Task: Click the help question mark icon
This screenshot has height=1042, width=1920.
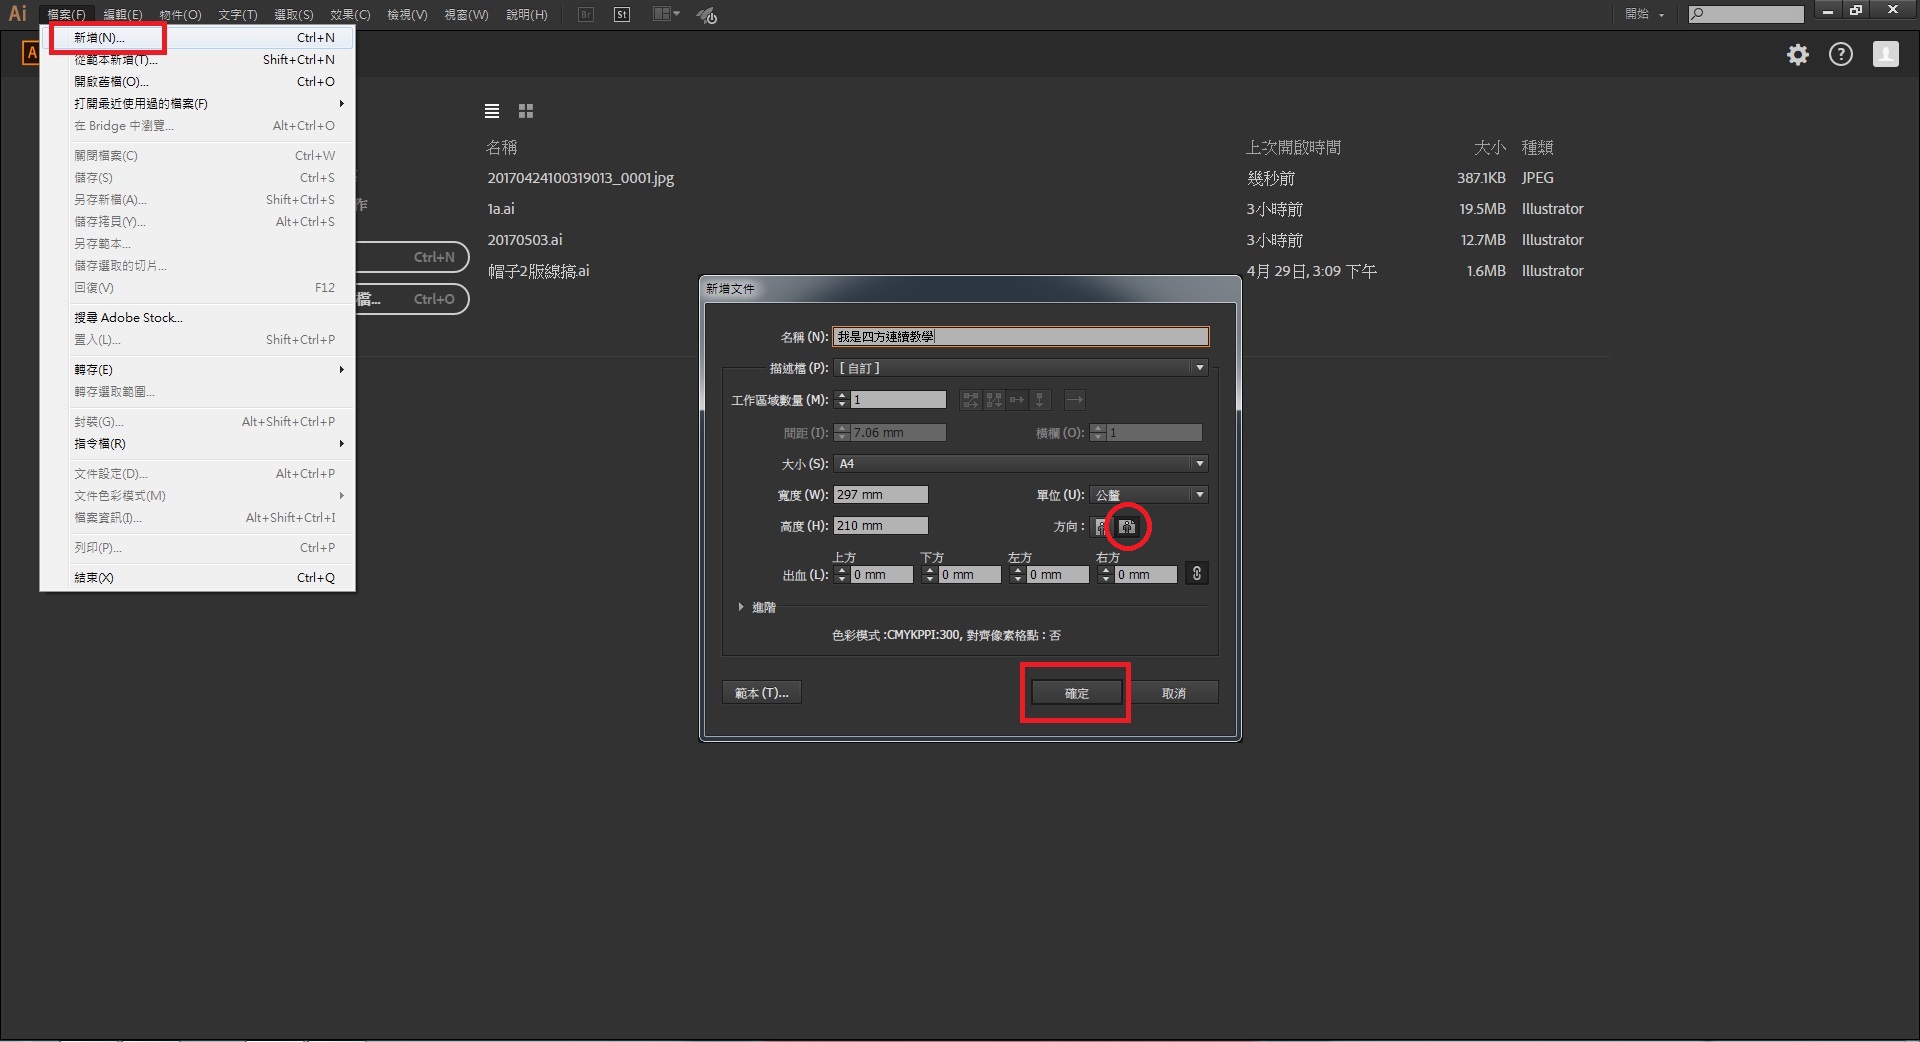Action: pyautogui.click(x=1841, y=55)
